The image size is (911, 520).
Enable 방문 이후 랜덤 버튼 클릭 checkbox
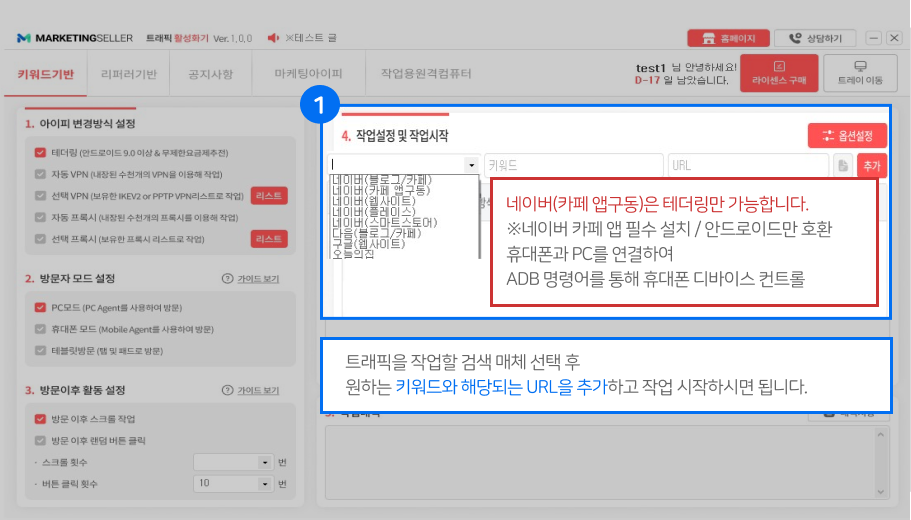[x=40, y=440]
